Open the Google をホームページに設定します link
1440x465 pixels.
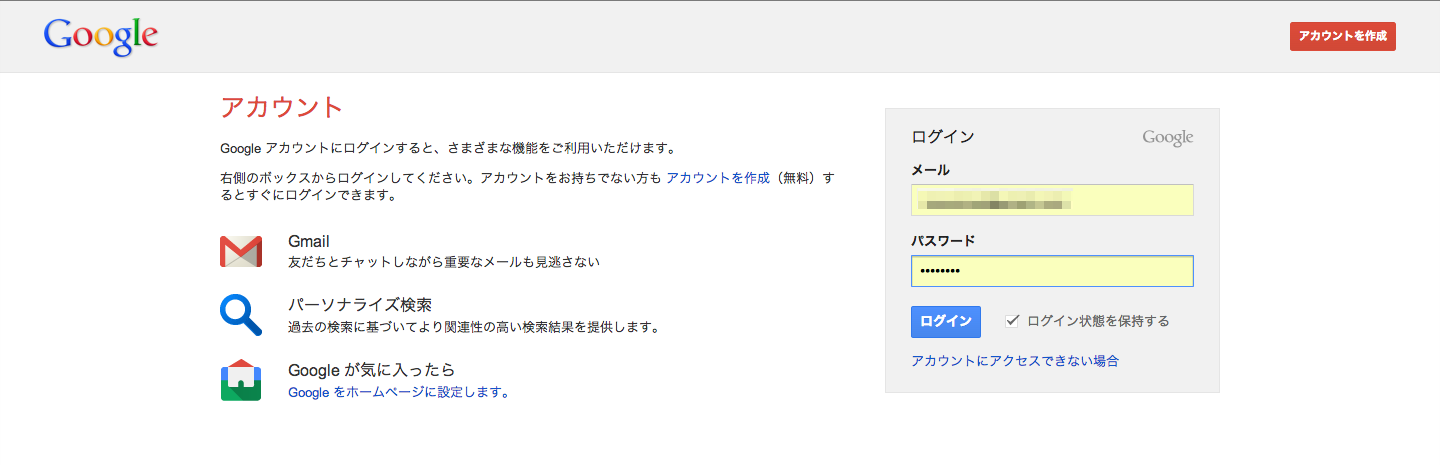coord(399,392)
